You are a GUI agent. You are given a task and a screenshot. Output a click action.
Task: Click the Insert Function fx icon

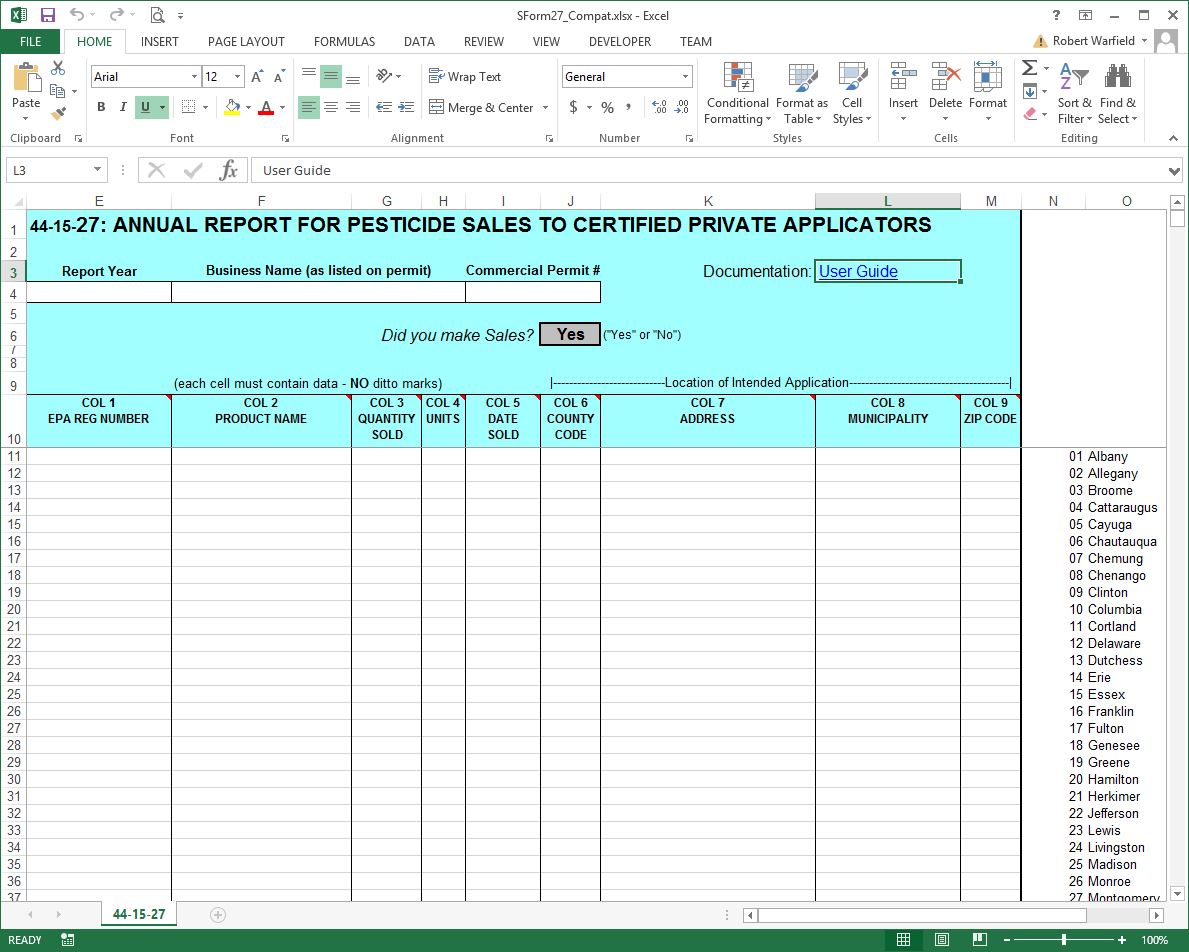229,170
